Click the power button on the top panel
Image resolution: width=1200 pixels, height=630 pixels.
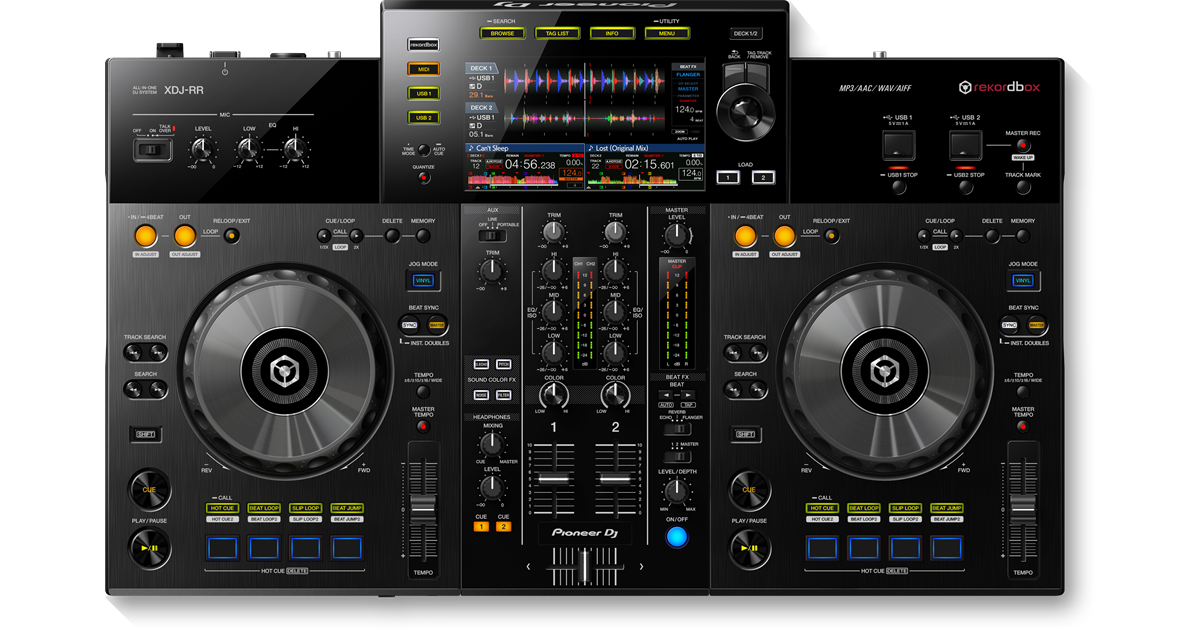coord(226,70)
